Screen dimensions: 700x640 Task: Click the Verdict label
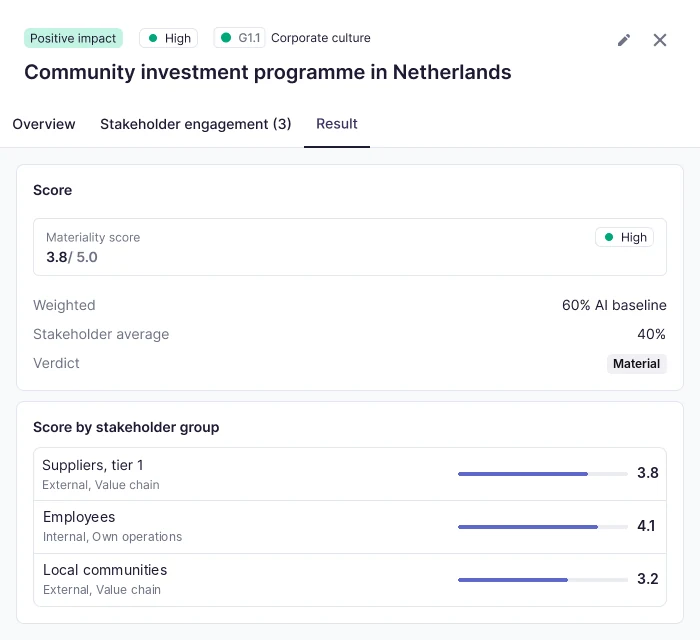pos(56,363)
